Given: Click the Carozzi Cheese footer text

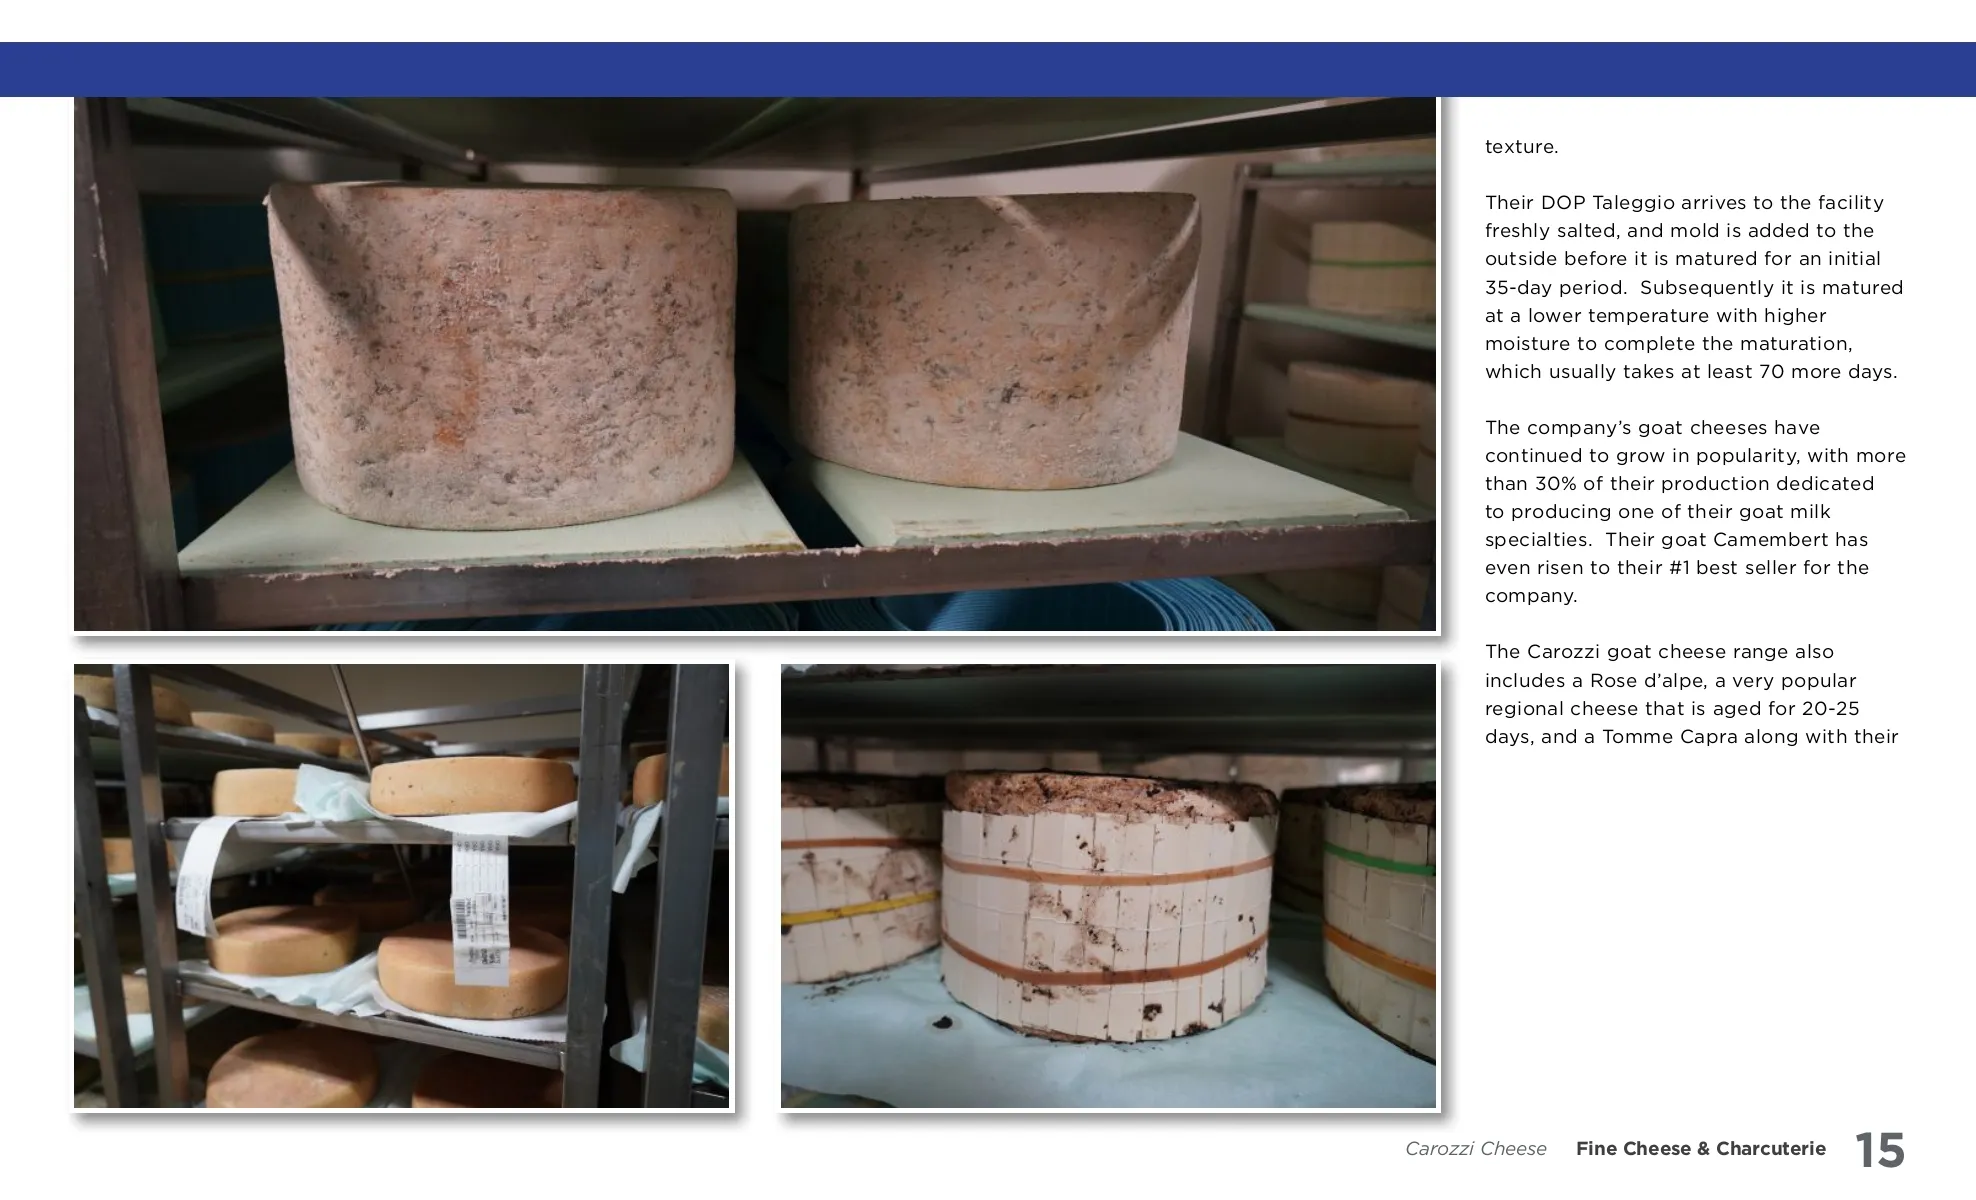Looking at the screenshot, I should click(x=1475, y=1149).
